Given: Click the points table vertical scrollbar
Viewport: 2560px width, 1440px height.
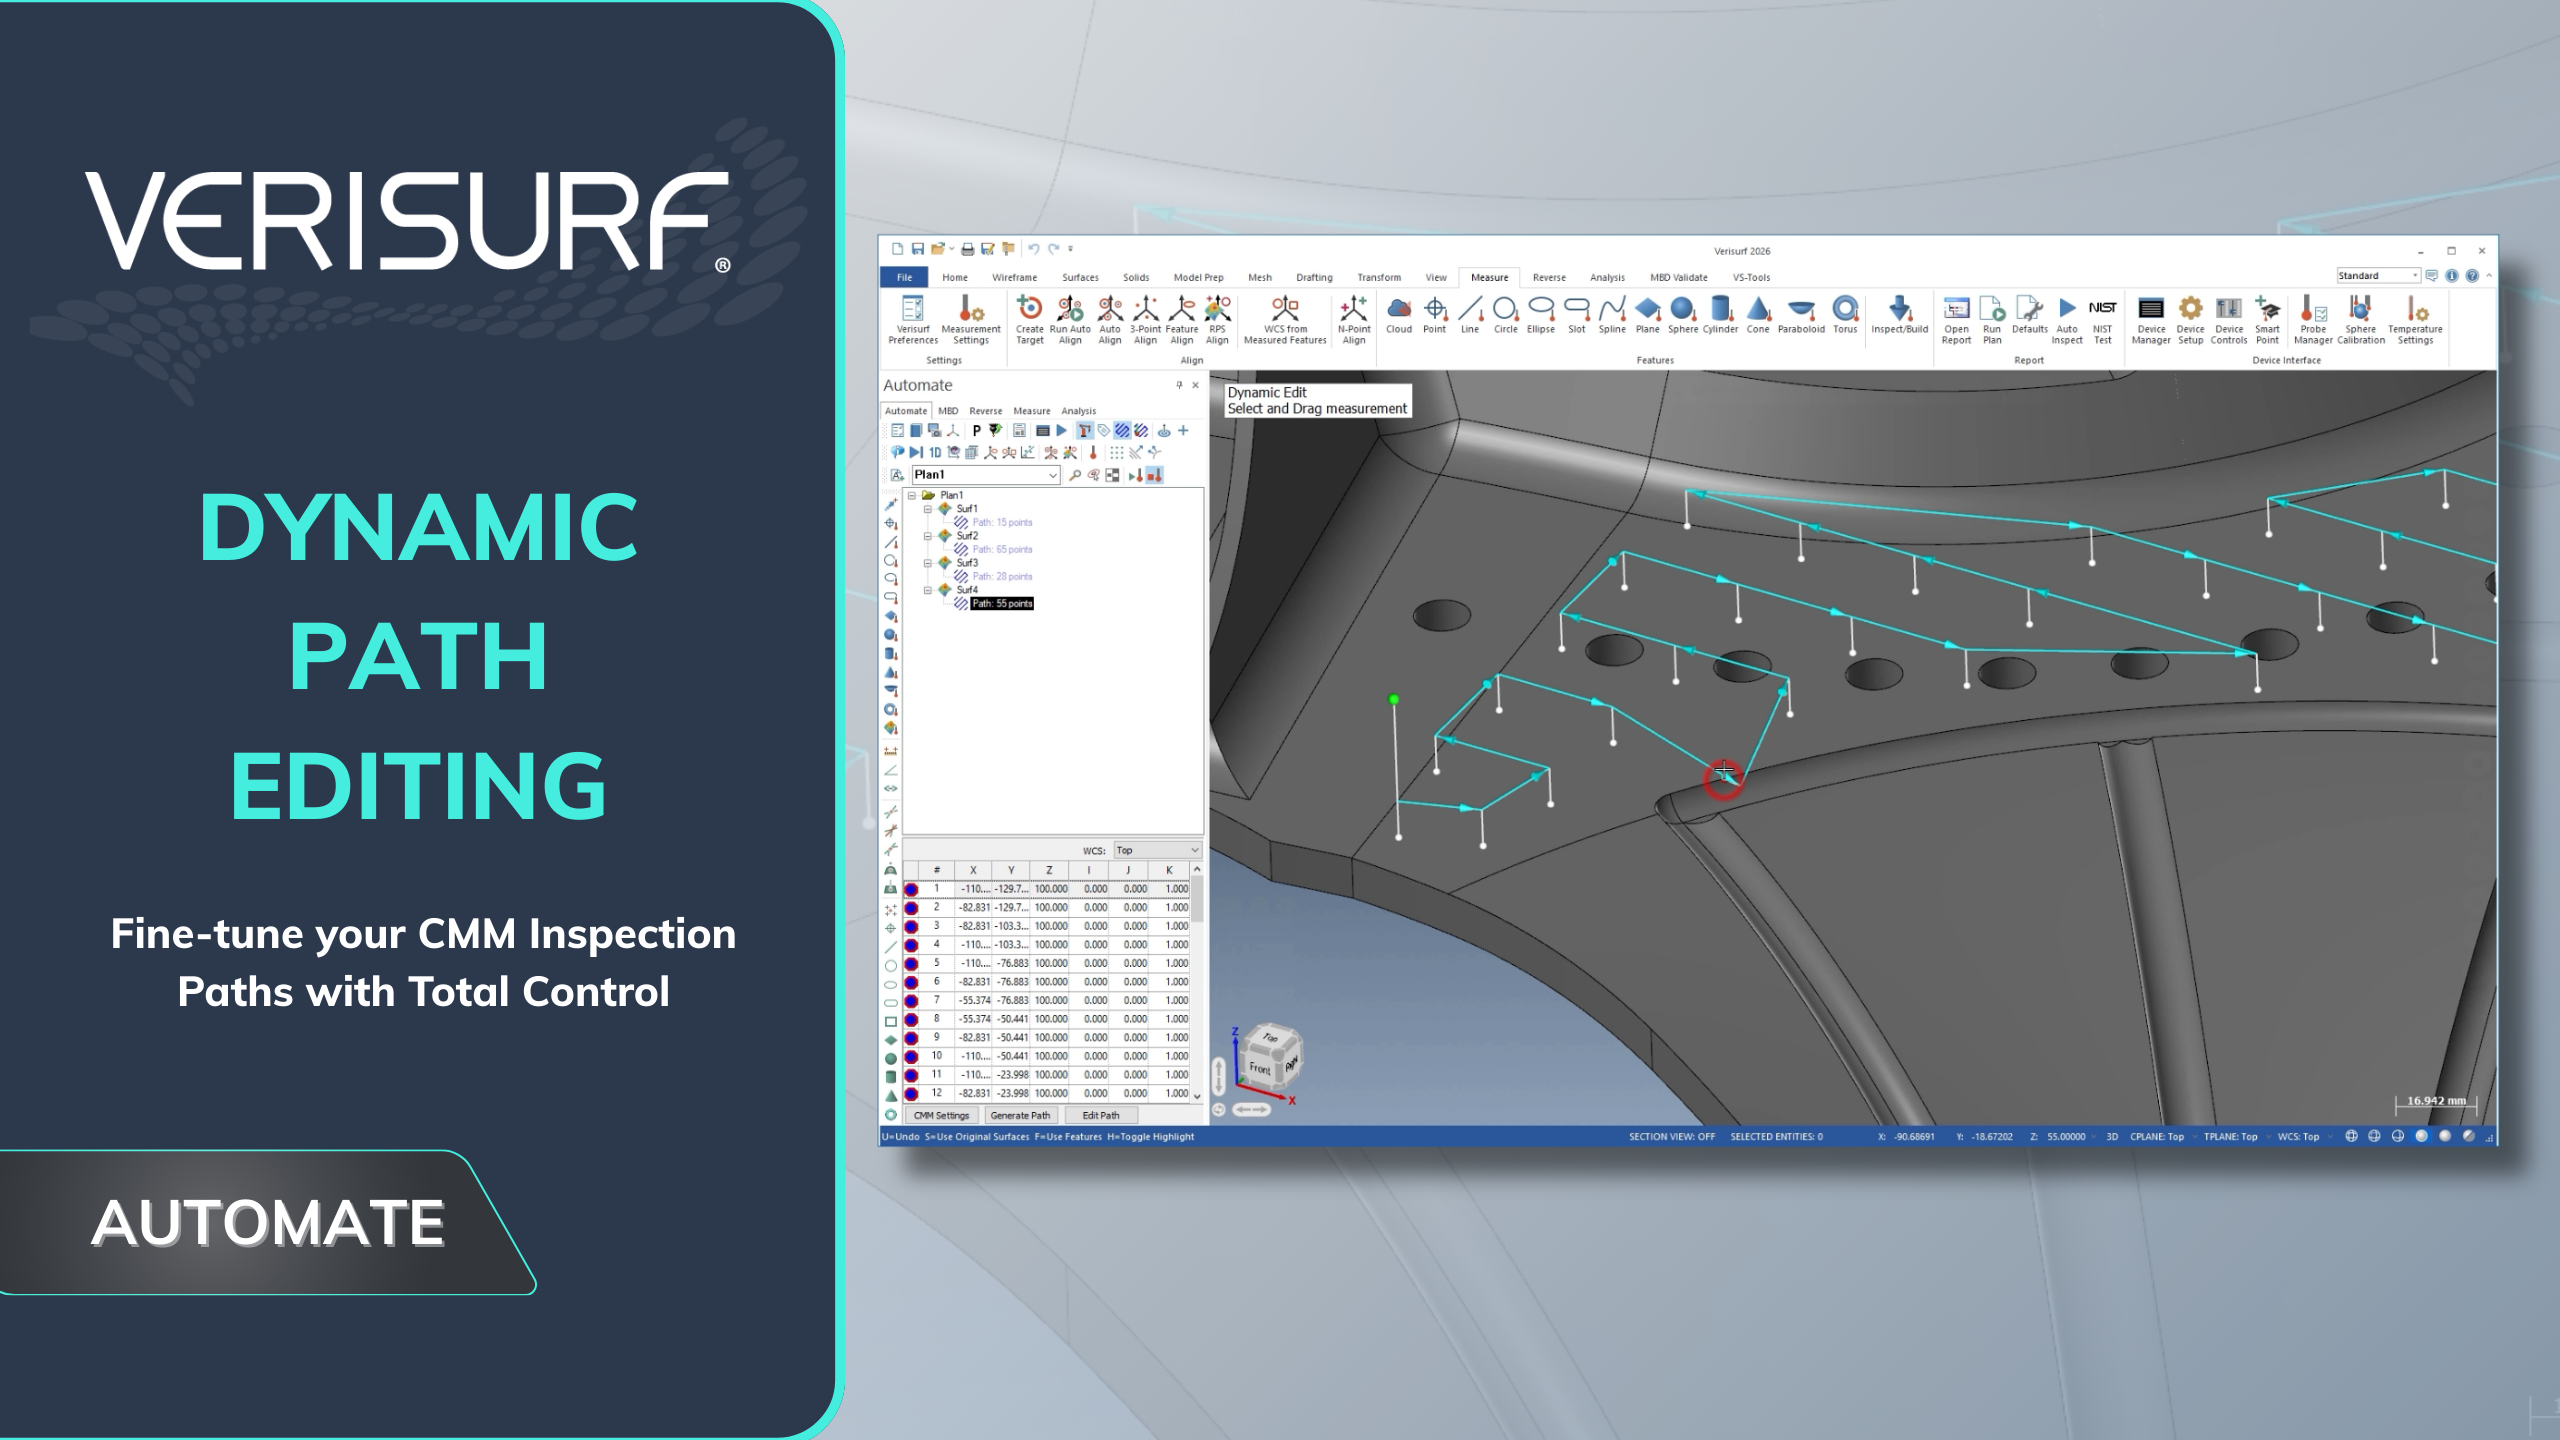Looking at the screenshot, I should pos(1196,983).
